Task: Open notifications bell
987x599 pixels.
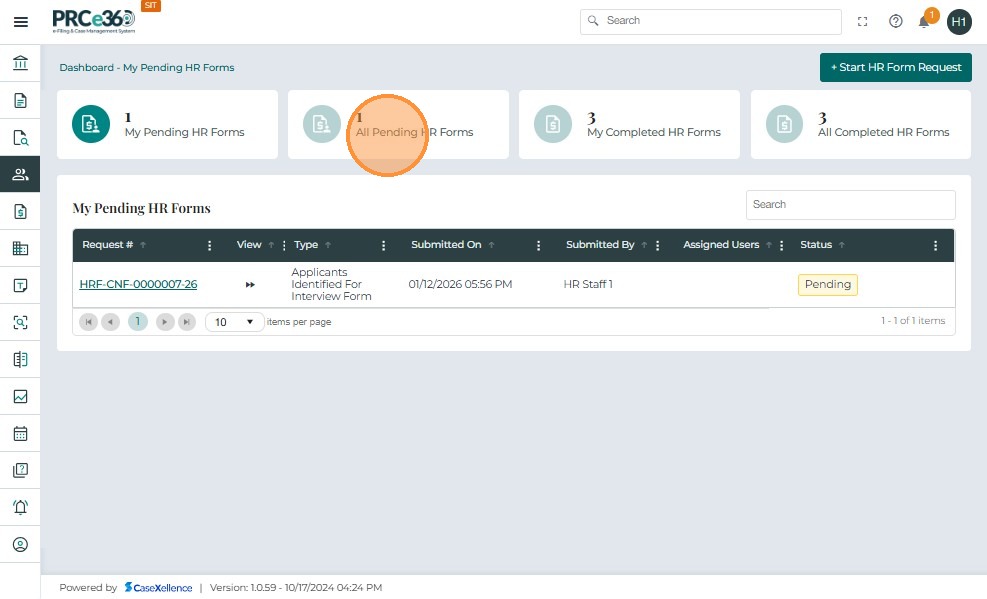Action: click(924, 22)
